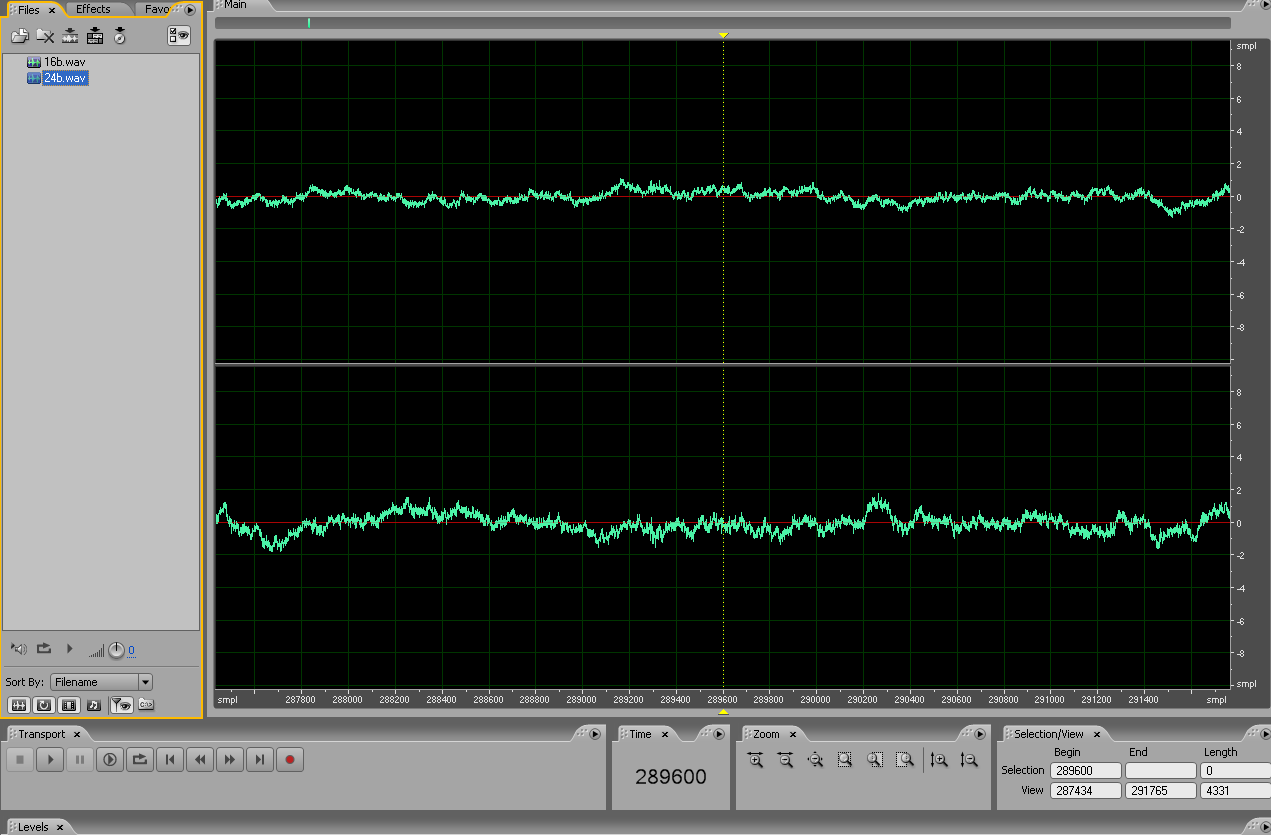Toggle Show Full Path folder icon
1271x835 pixels.
pyautogui.click(x=146, y=704)
